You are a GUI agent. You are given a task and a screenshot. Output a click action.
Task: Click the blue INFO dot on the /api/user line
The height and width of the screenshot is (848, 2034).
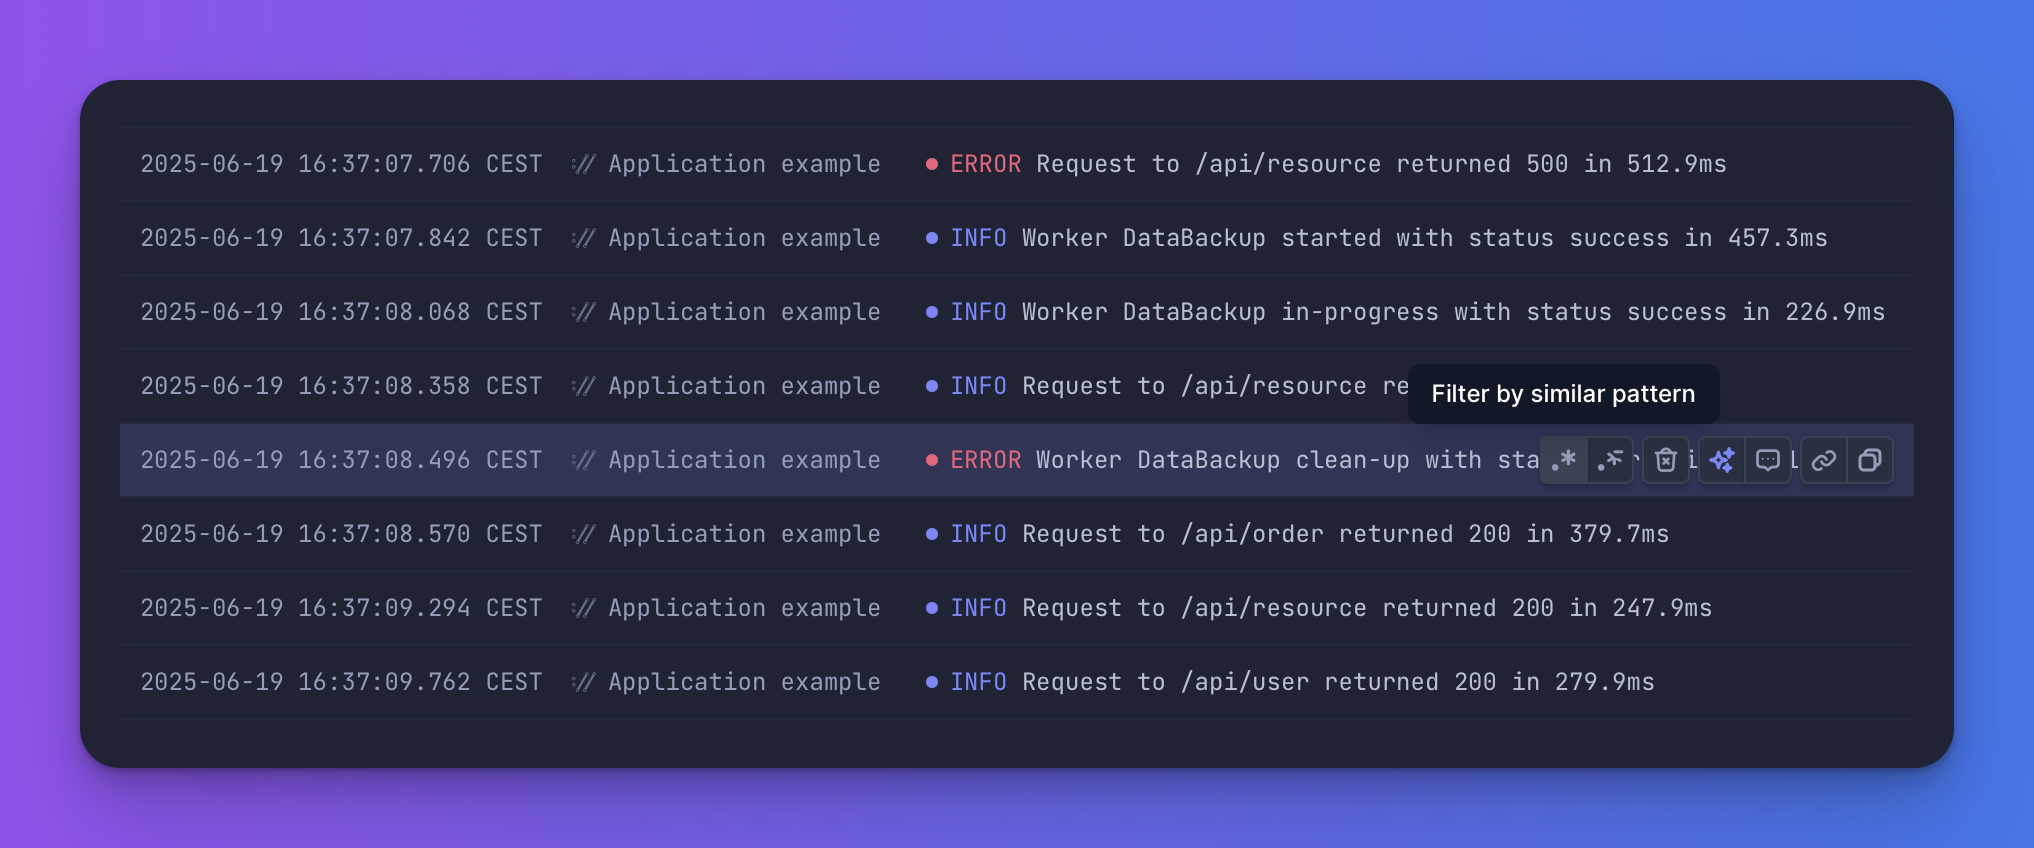(x=930, y=681)
